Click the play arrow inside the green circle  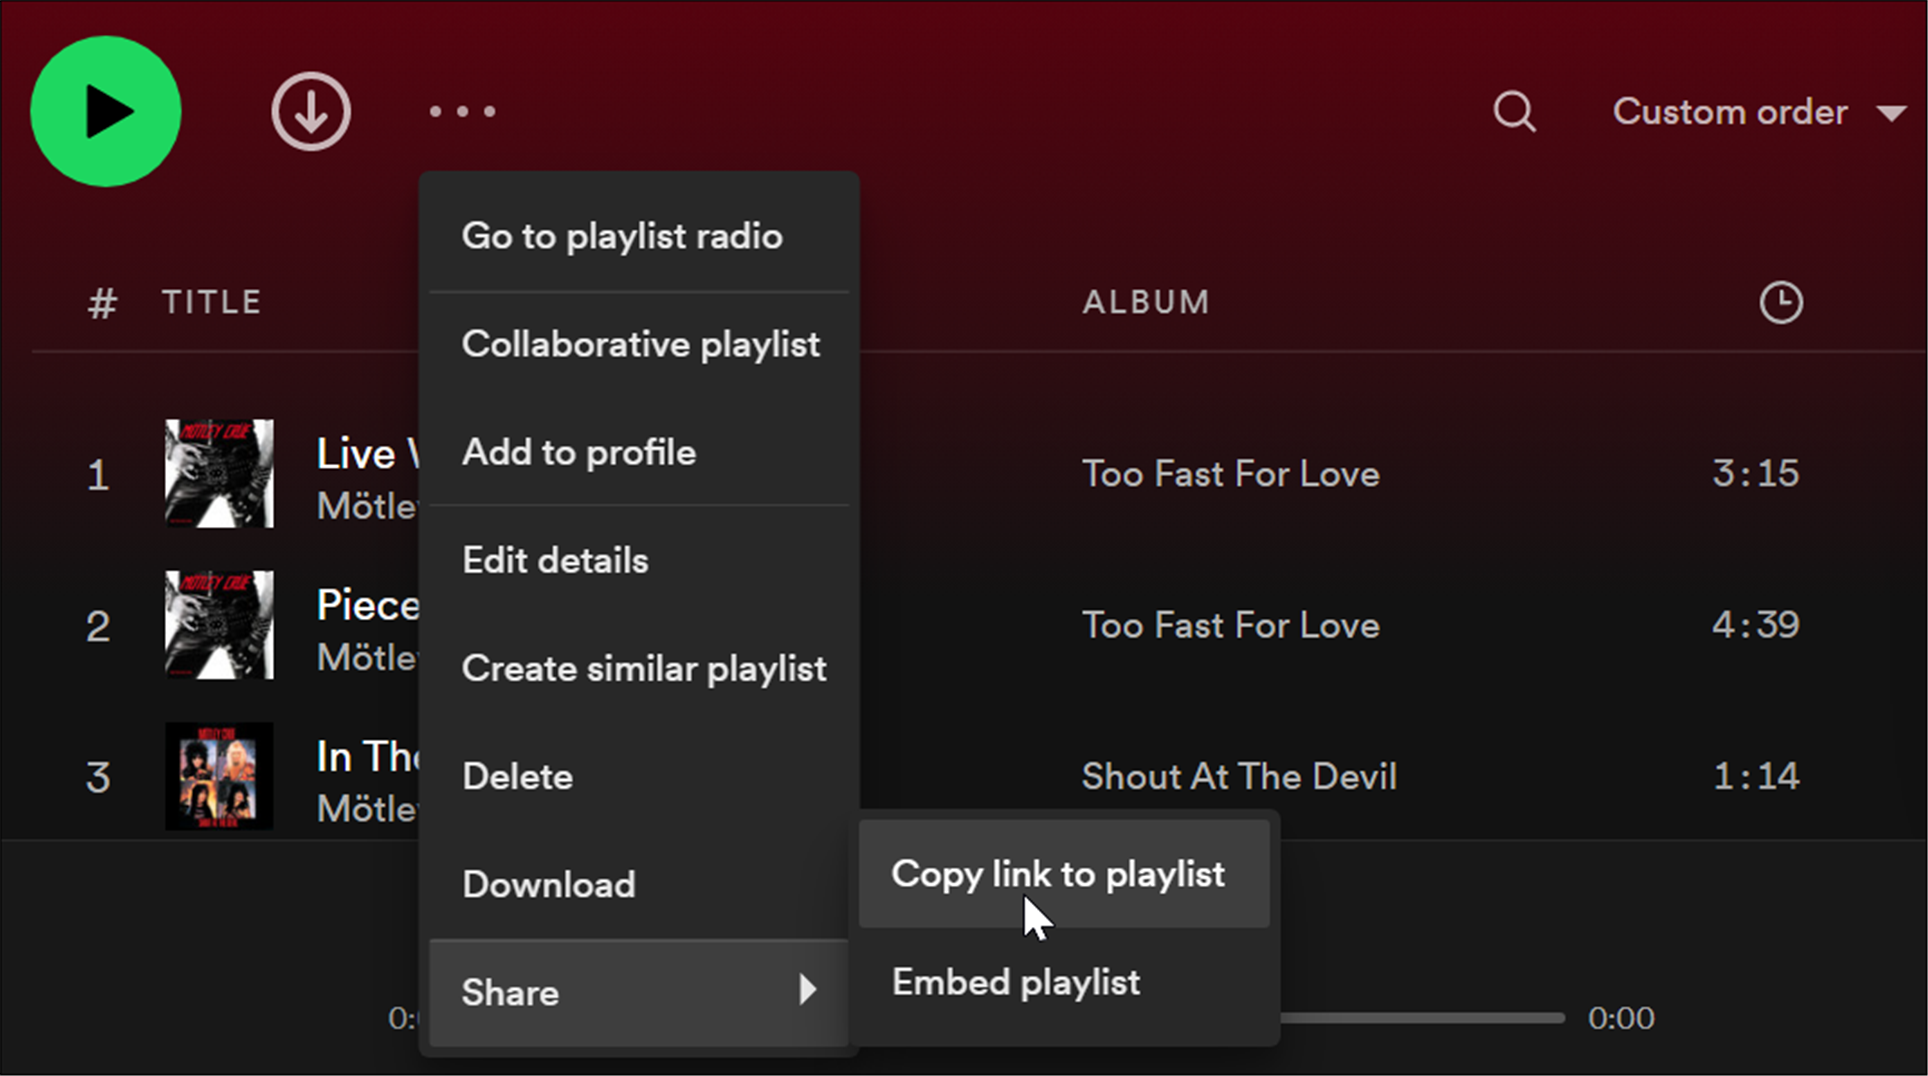pyautogui.click(x=110, y=111)
